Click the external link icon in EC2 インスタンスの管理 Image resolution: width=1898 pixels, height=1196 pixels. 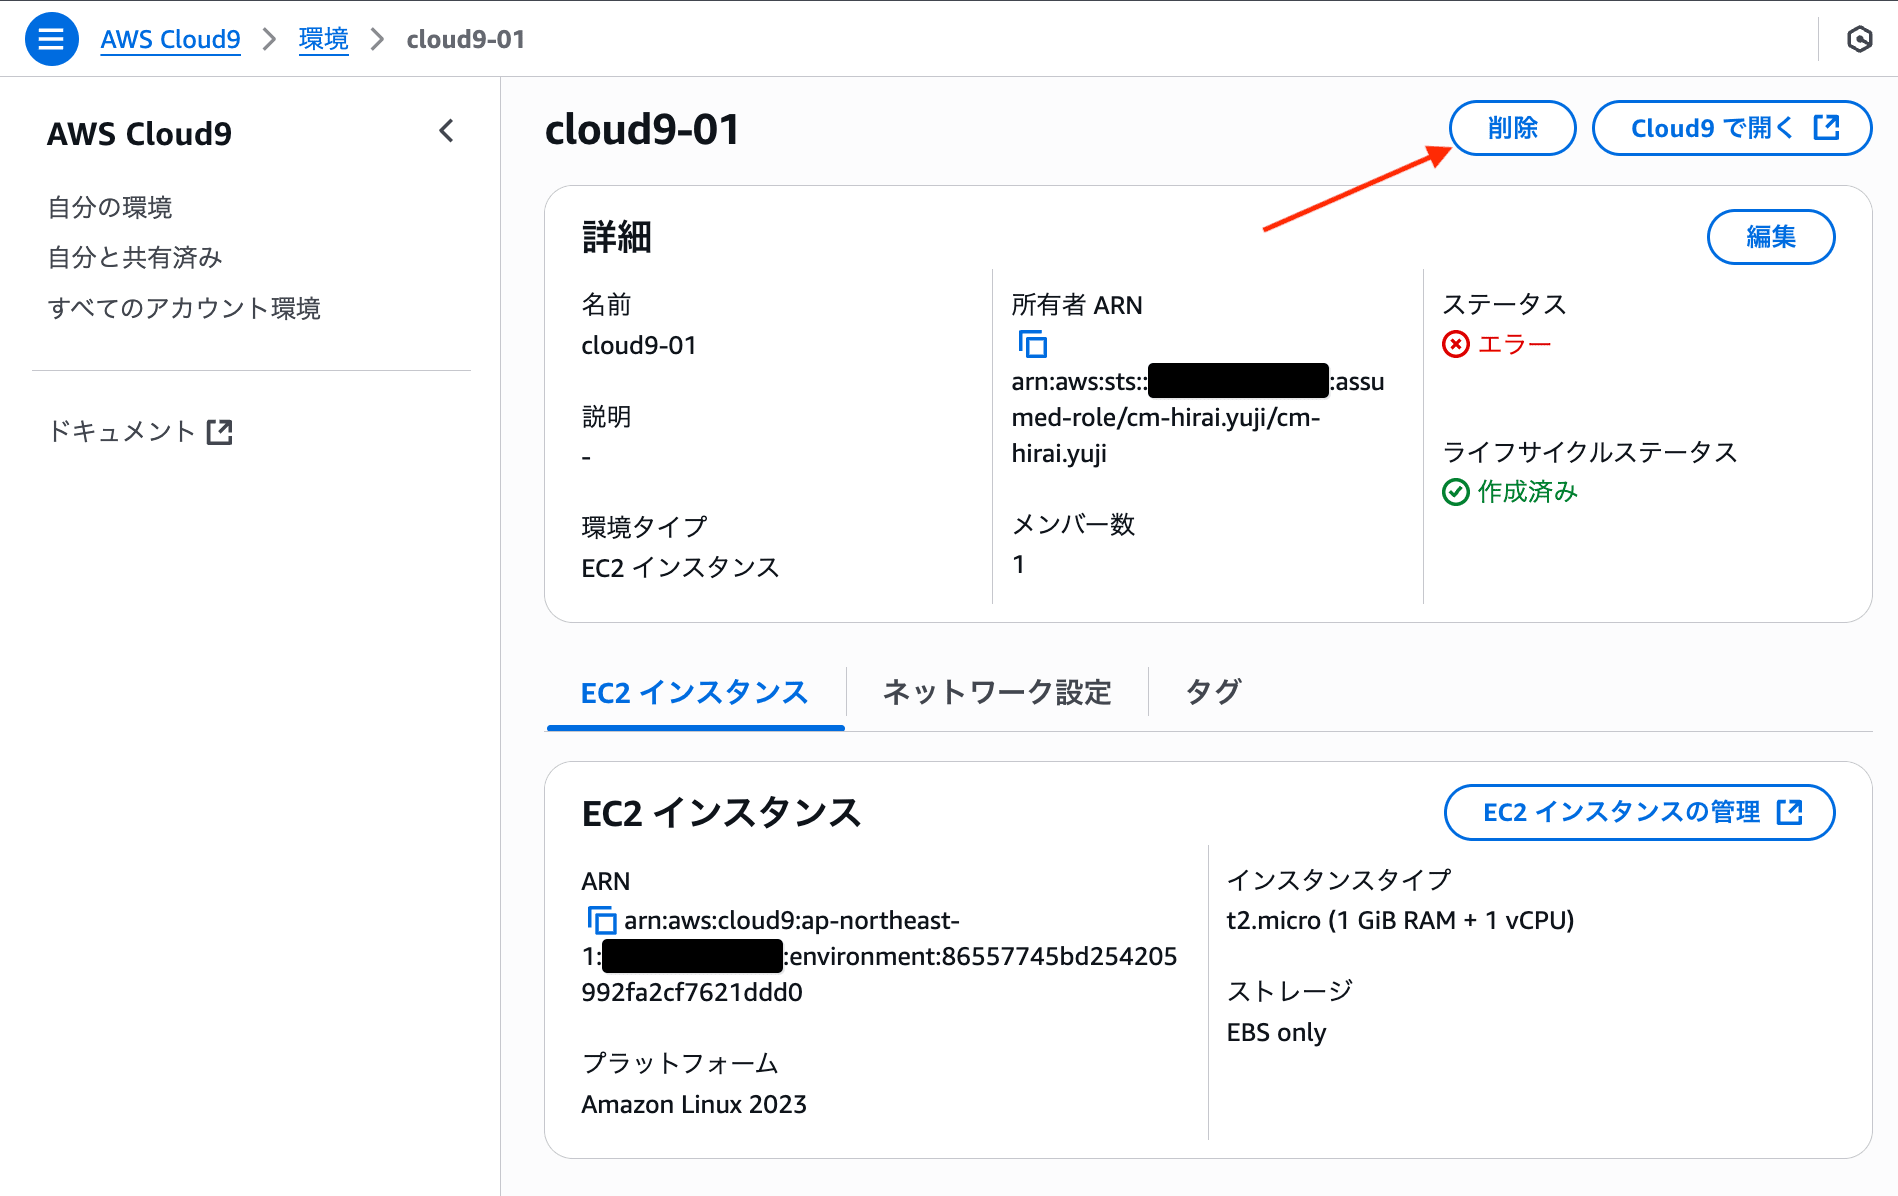[1790, 812]
